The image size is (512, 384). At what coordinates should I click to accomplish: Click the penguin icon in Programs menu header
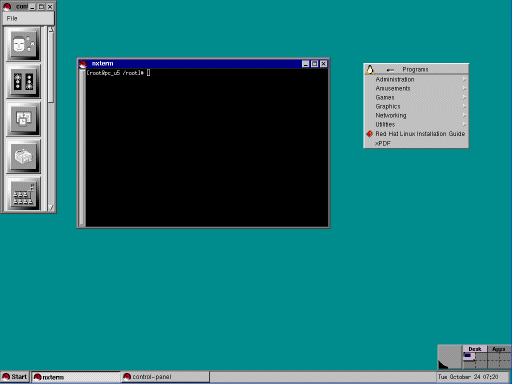370,69
